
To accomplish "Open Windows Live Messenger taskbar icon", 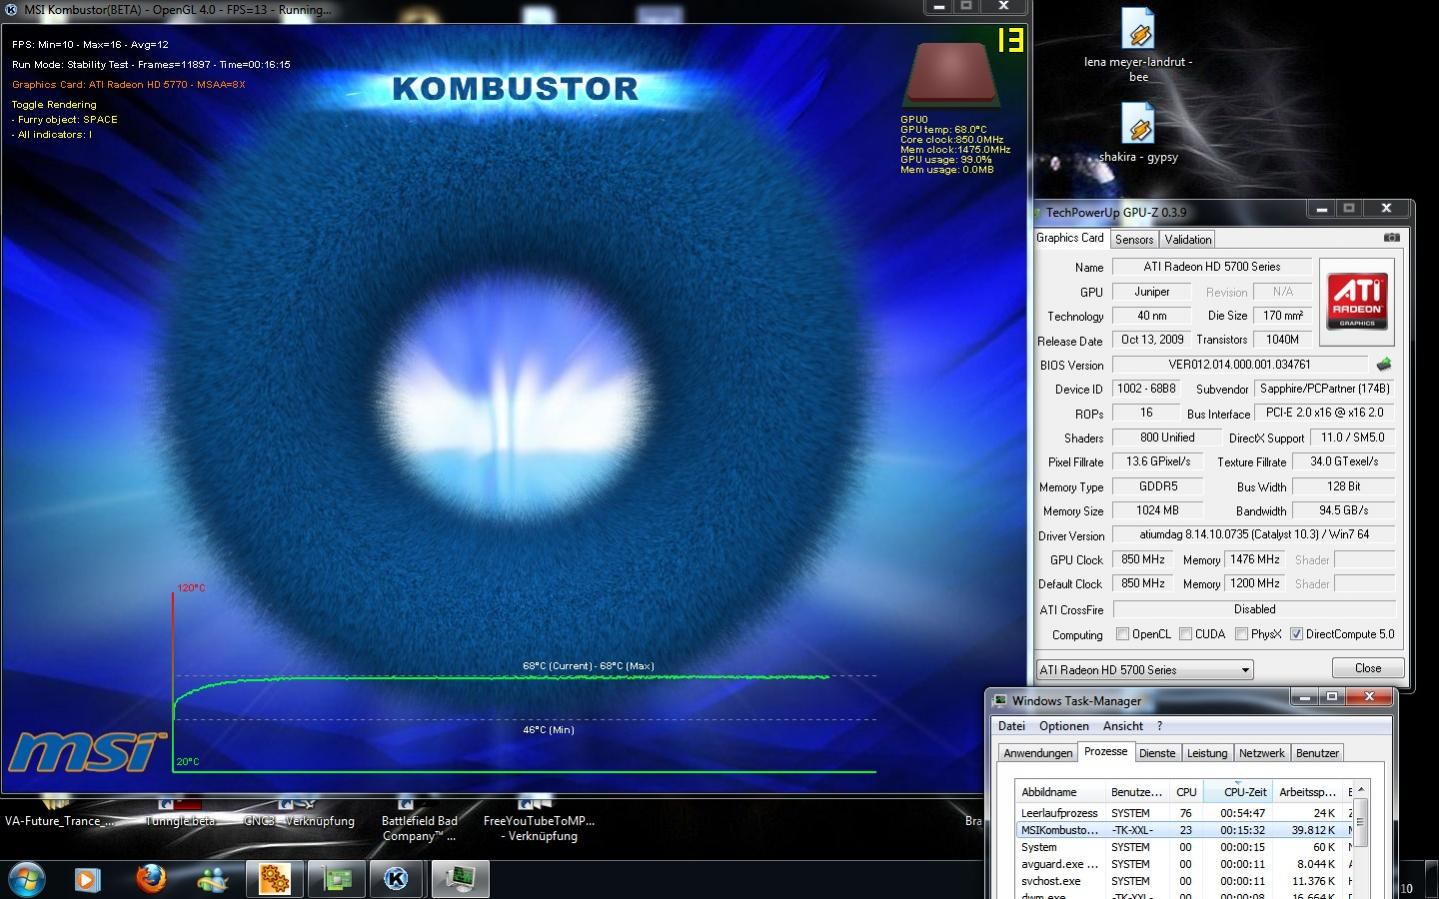I will tap(213, 879).
